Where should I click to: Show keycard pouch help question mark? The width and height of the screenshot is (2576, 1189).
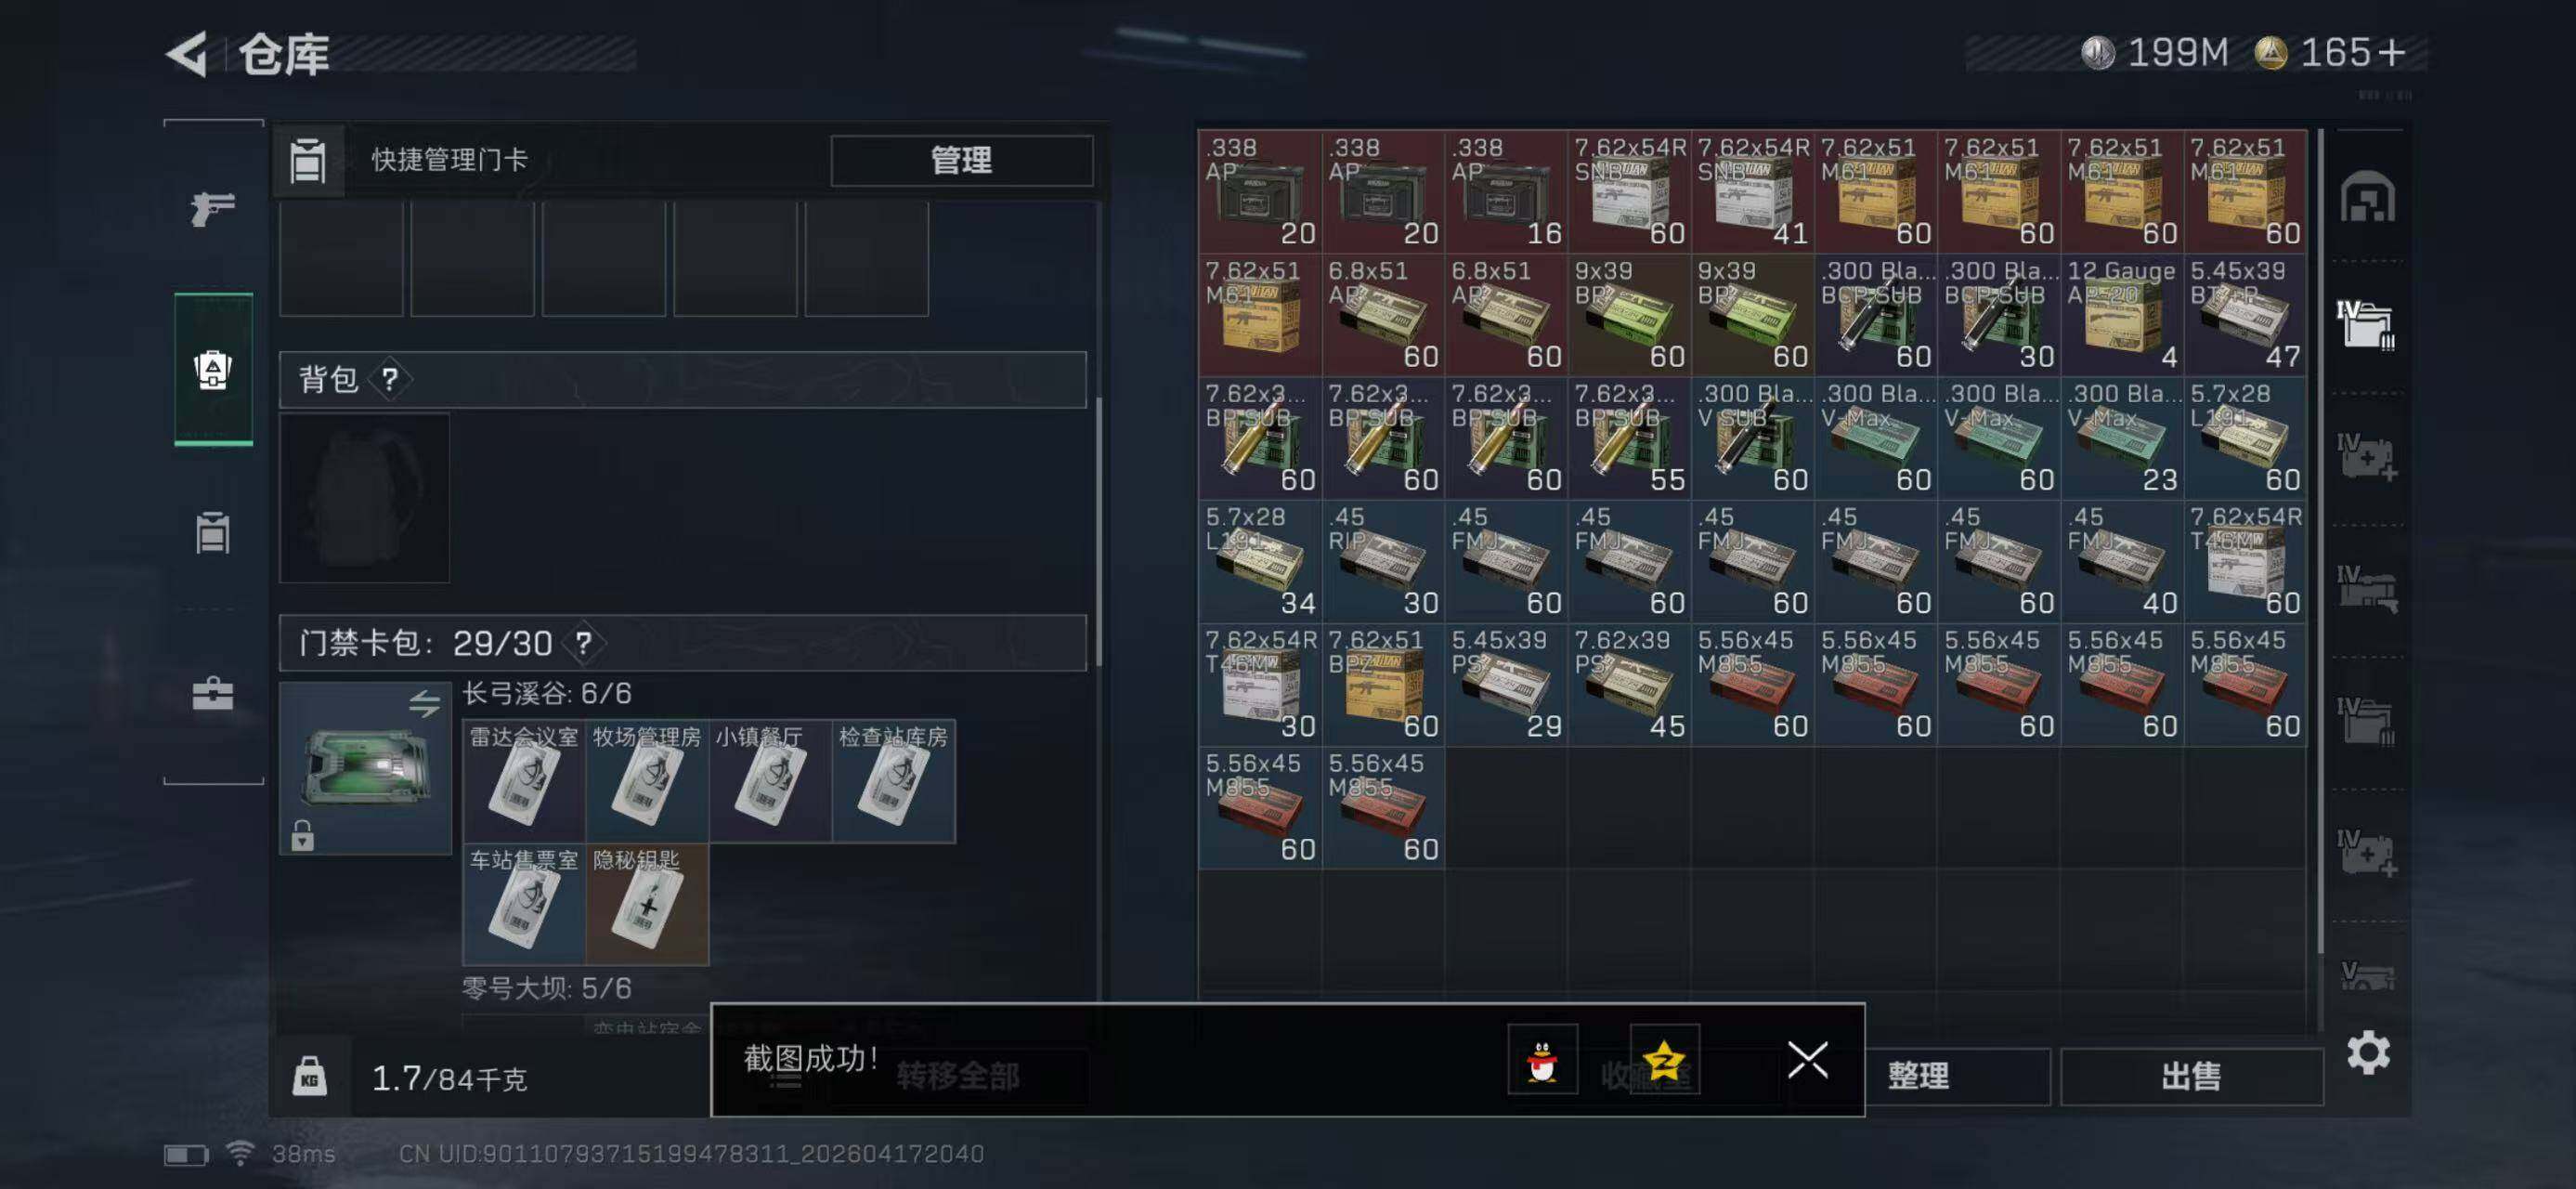(583, 643)
